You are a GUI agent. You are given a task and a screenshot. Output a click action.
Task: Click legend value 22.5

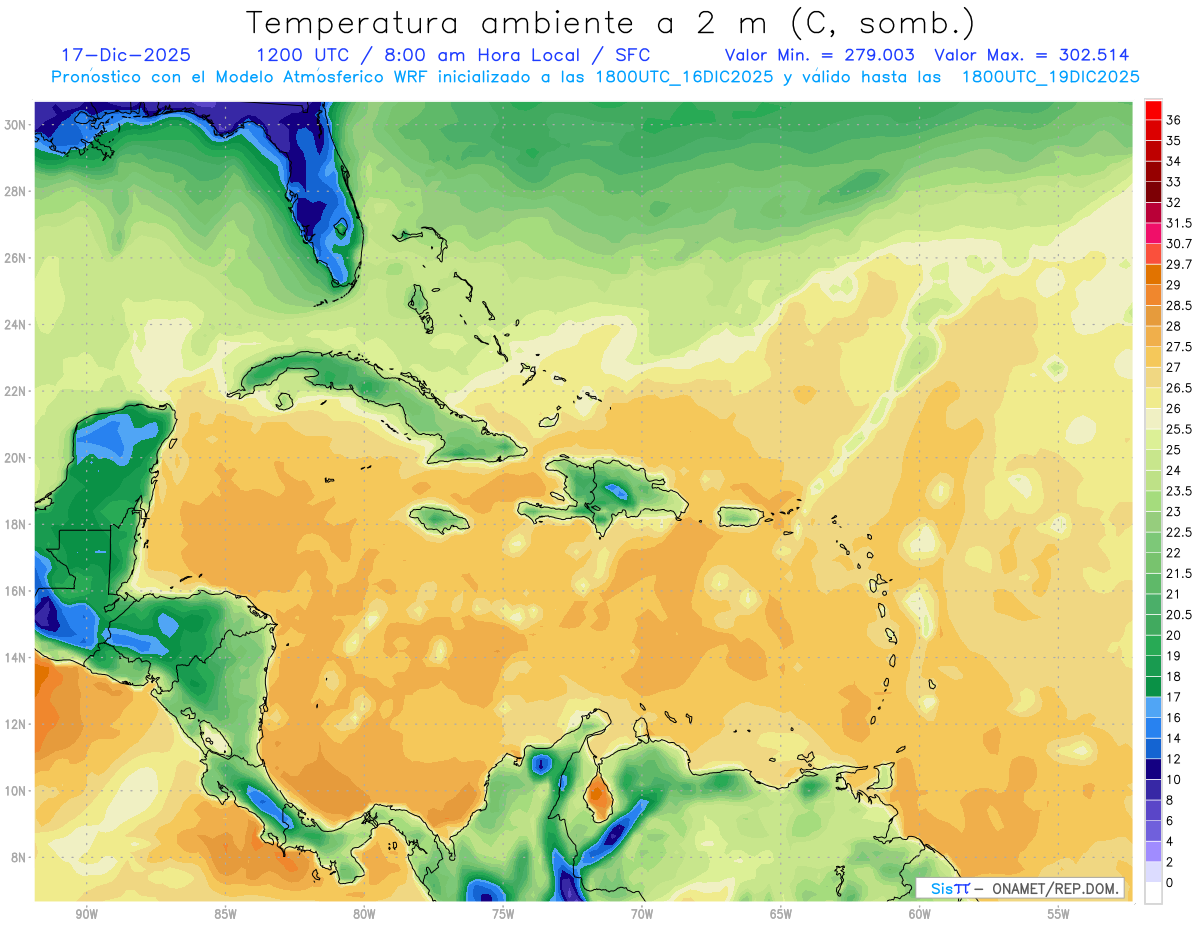(x=1179, y=532)
